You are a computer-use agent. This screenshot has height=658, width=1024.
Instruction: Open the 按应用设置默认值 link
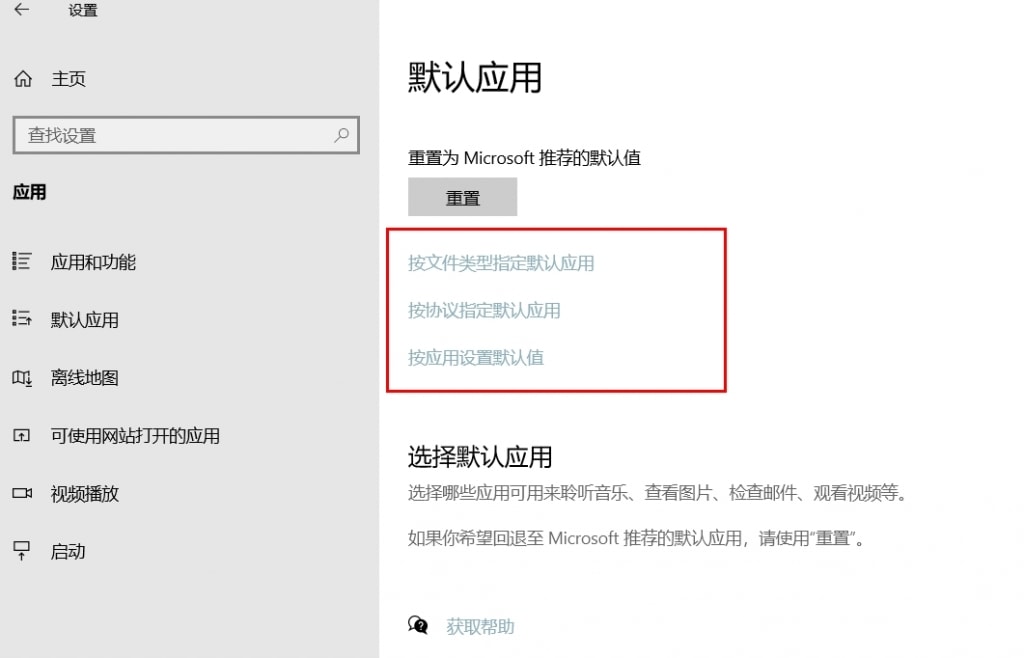[x=476, y=357]
